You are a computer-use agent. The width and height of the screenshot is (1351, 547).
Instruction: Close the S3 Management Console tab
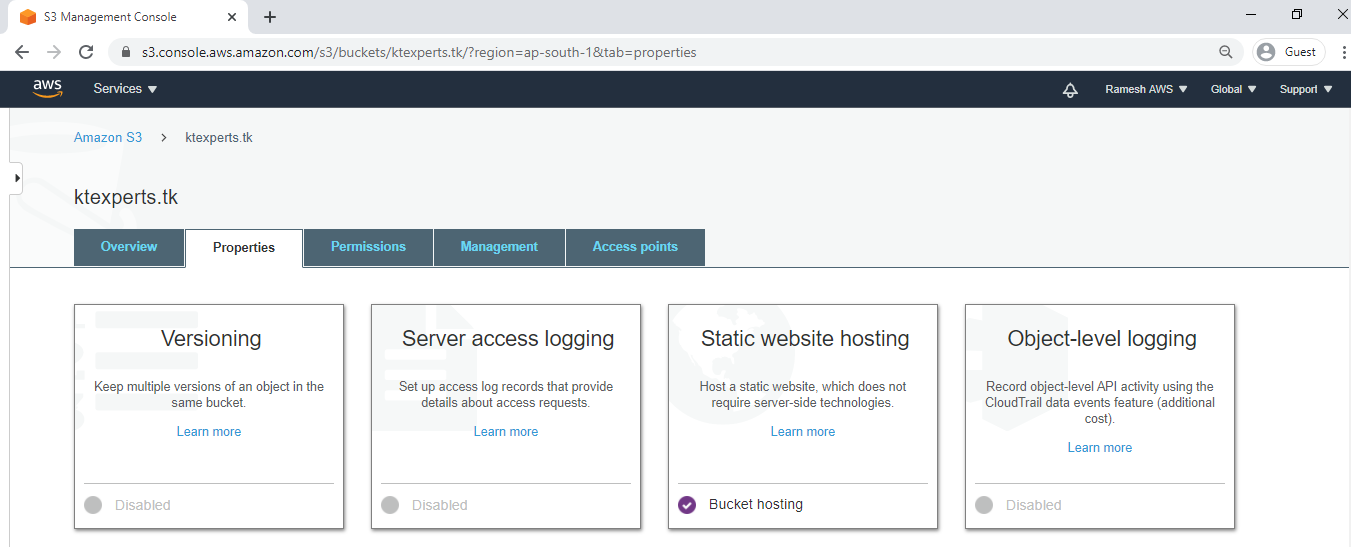tap(232, 17)
